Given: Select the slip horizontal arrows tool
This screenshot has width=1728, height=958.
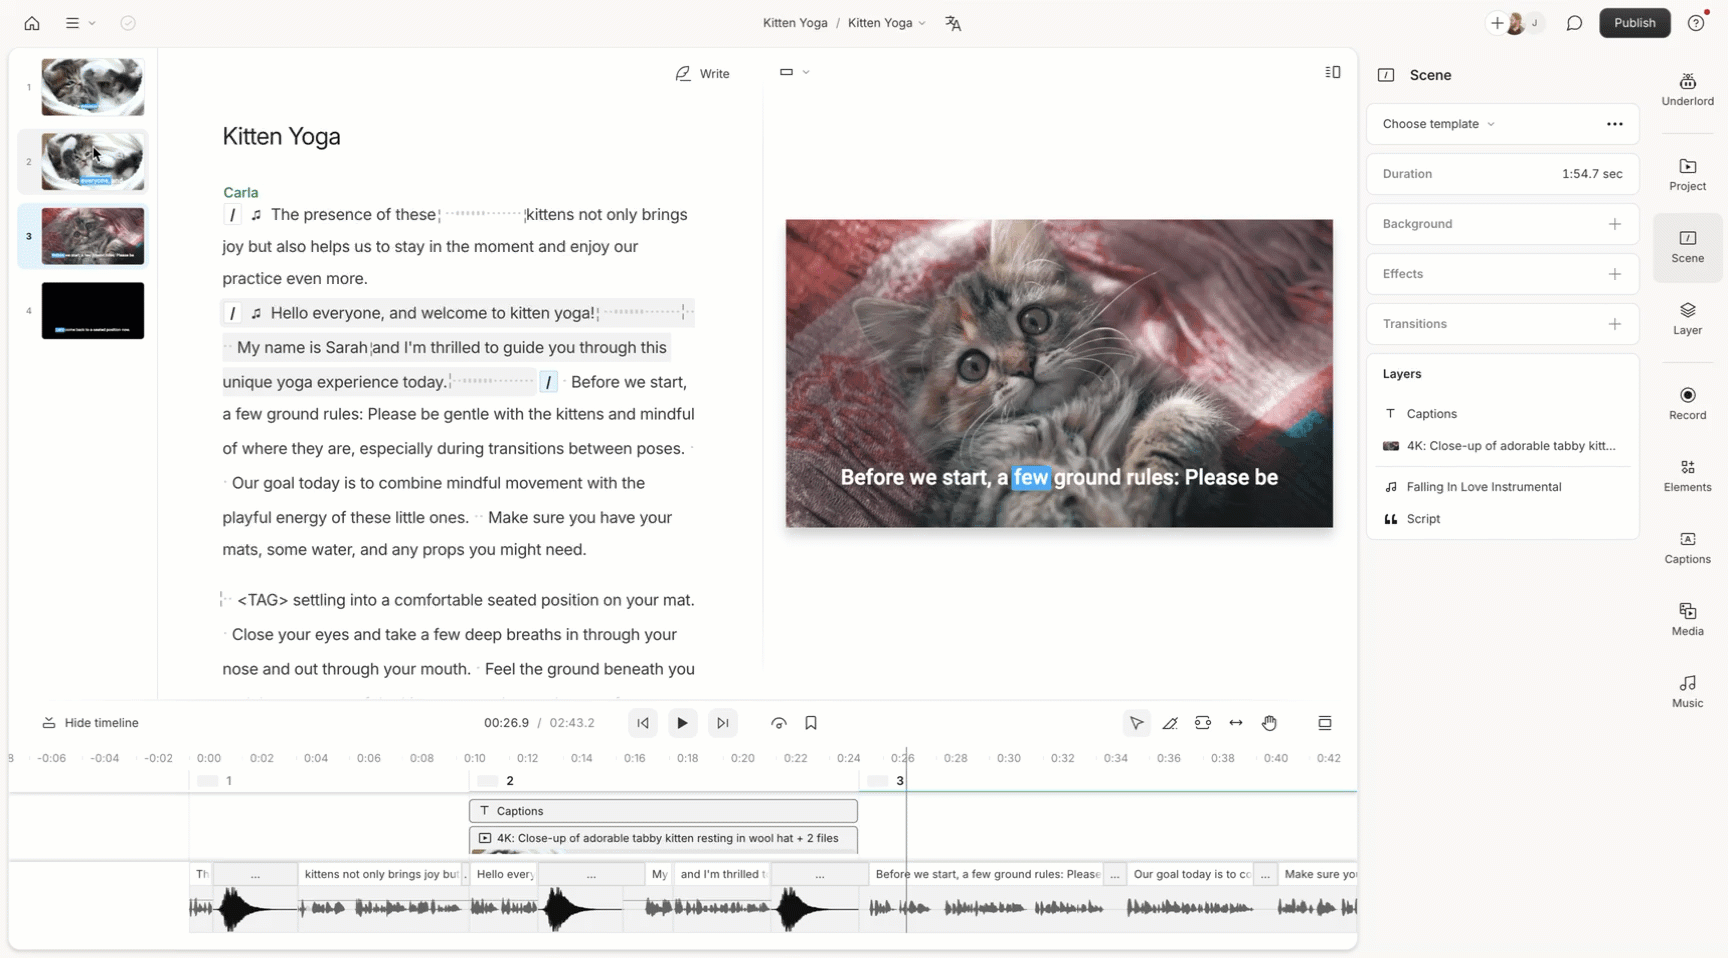Looking at the screenshot, I should tap(1236, 723).
